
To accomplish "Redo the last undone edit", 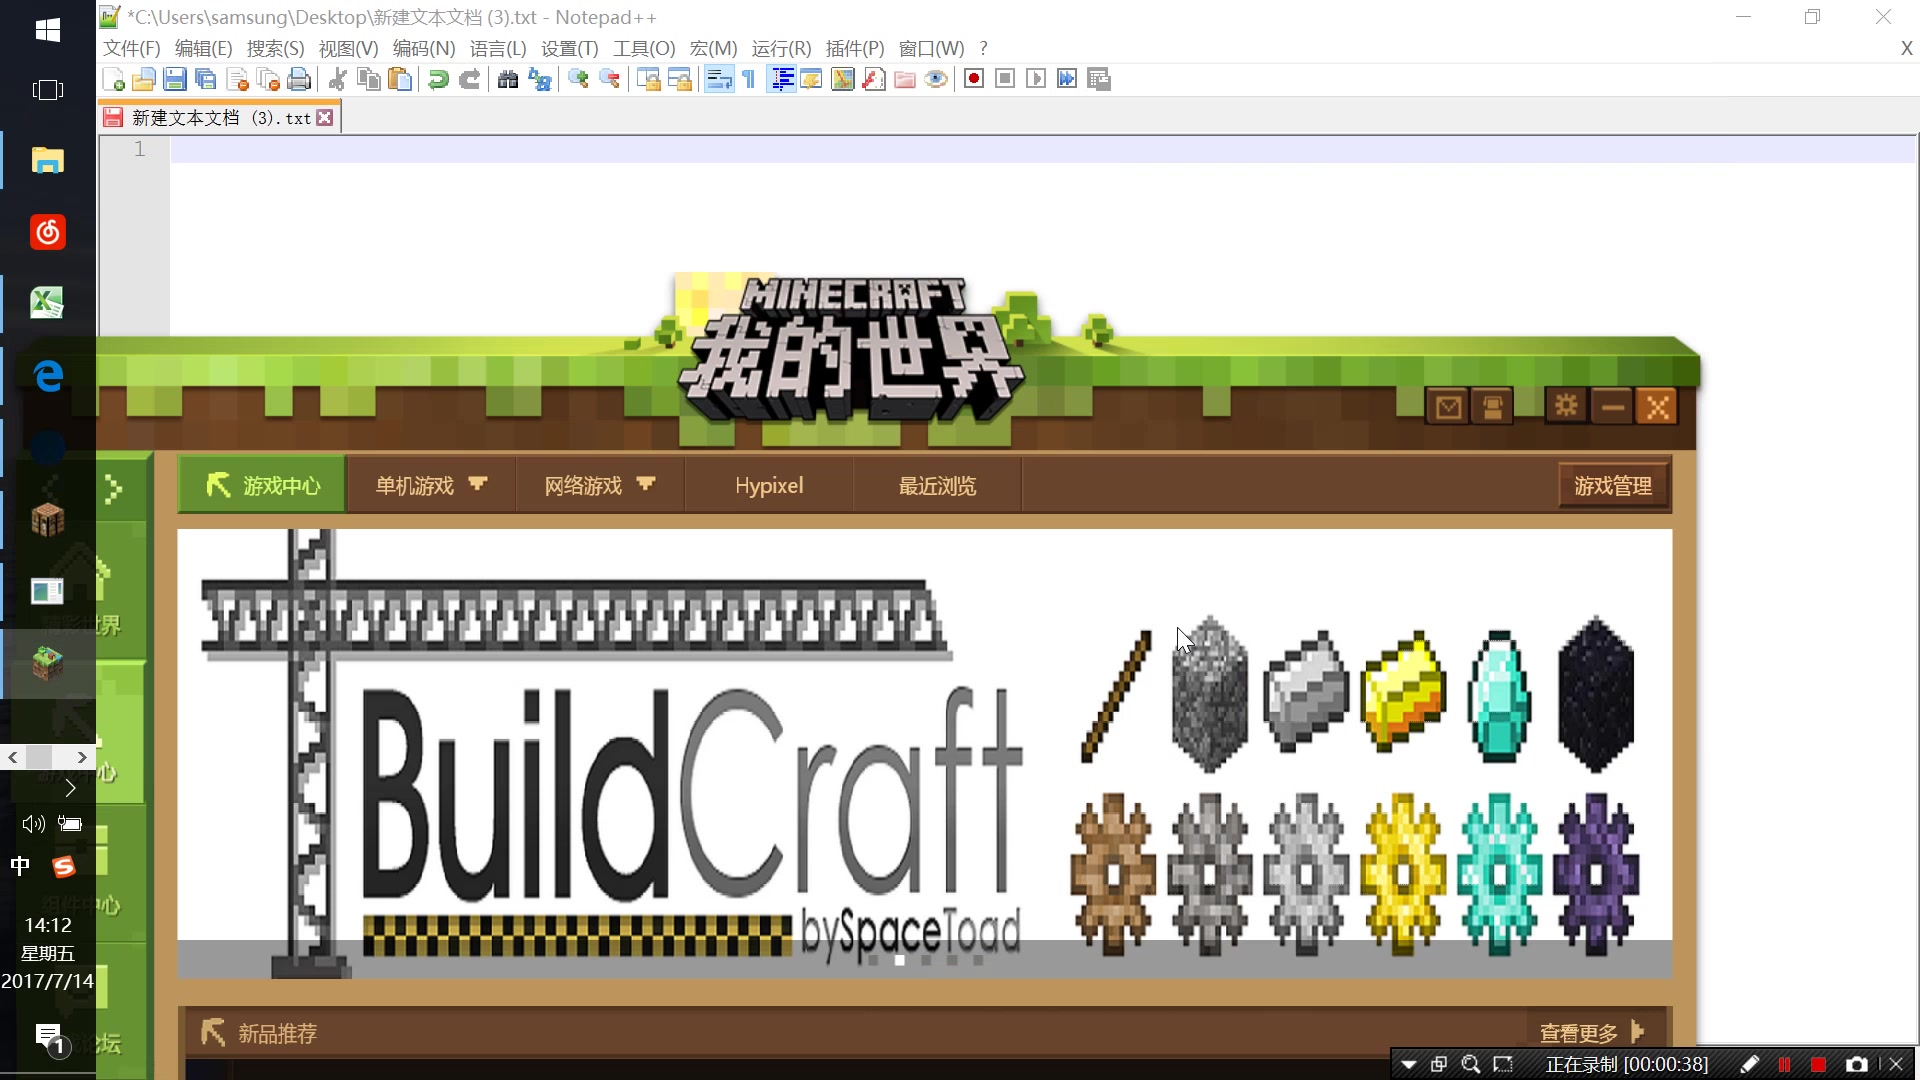I will [x=469, y=79].
